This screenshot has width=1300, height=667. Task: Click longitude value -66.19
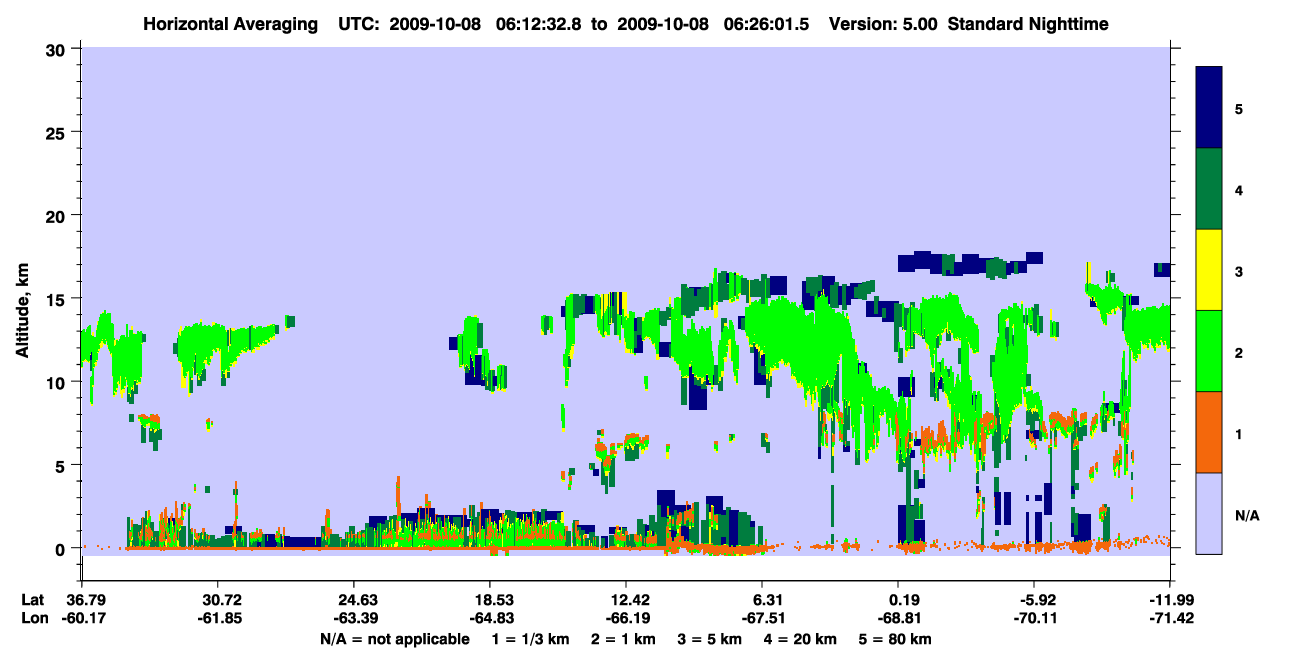pyautogui.click(x=626, y=618)
